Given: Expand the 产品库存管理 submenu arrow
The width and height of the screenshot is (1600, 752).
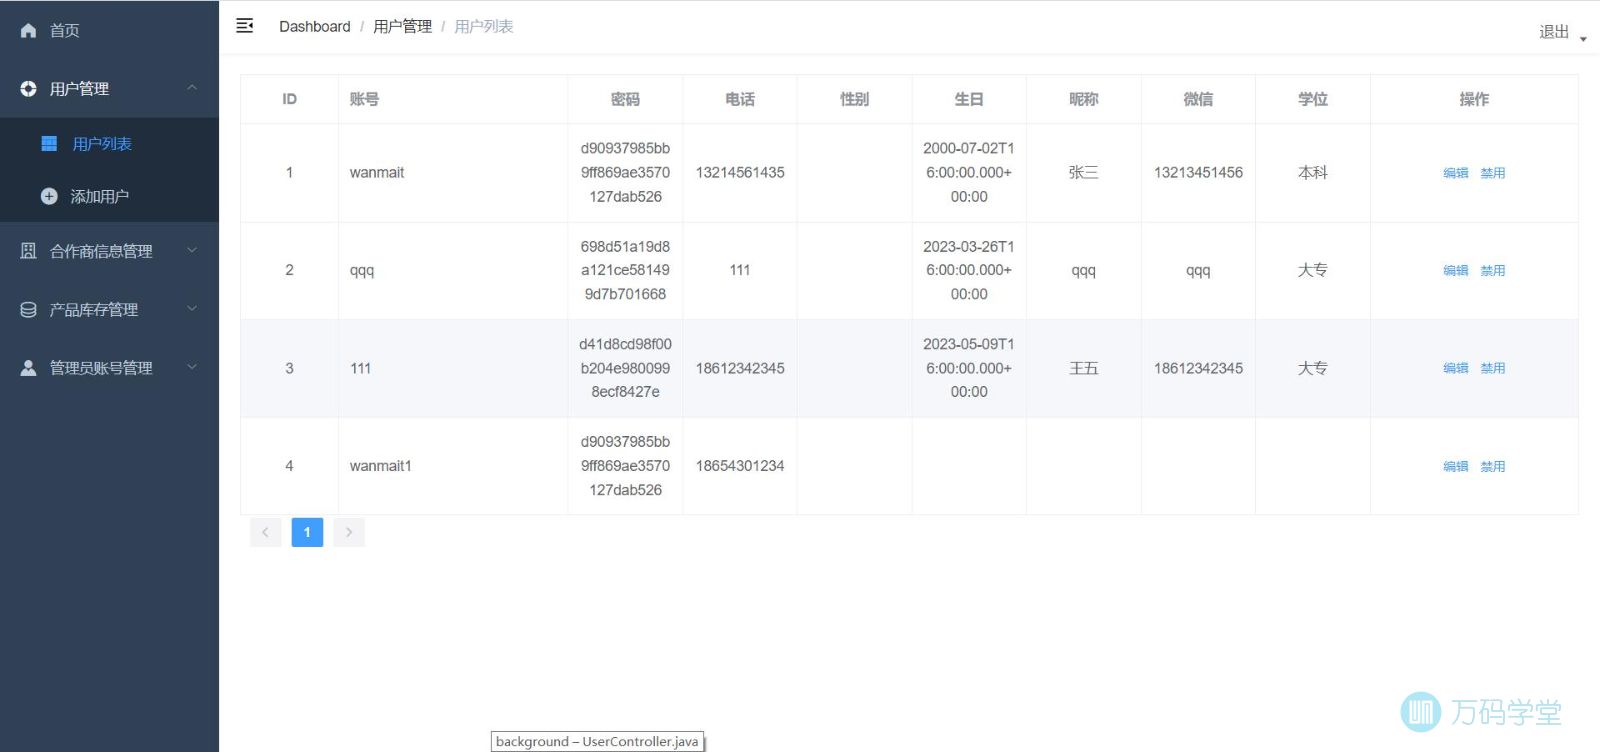Looking at the screenshot, I should point(192,309).
